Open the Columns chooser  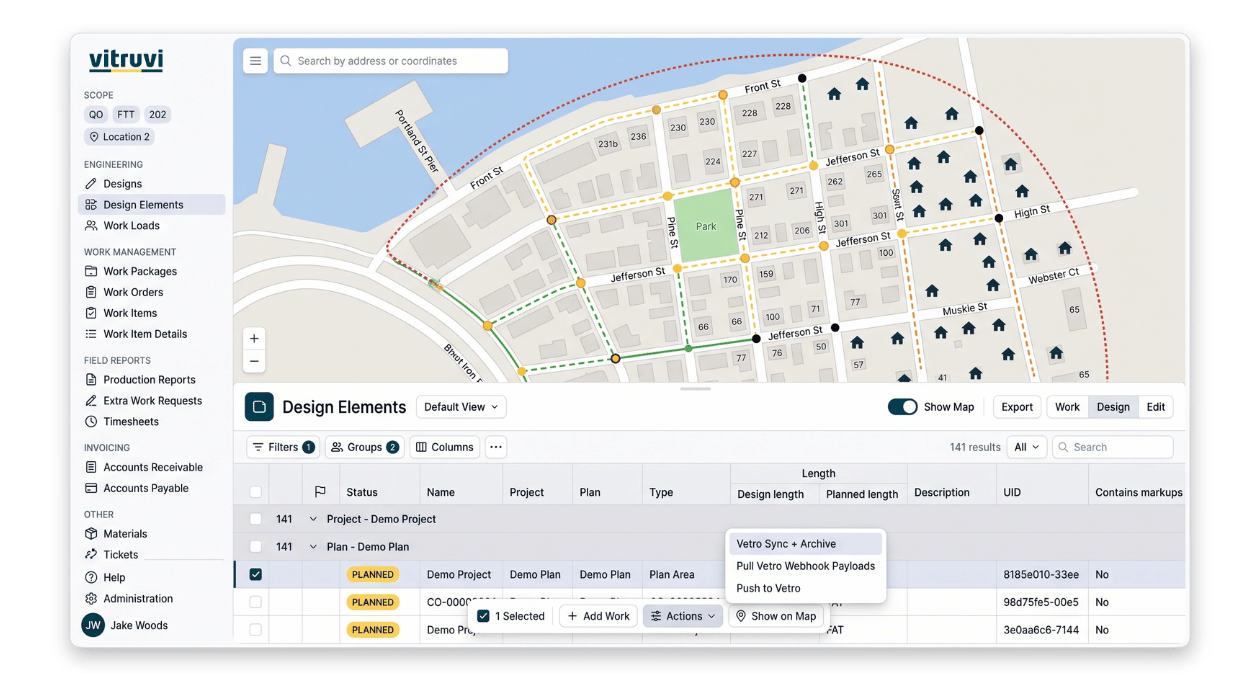pos(444,447)
